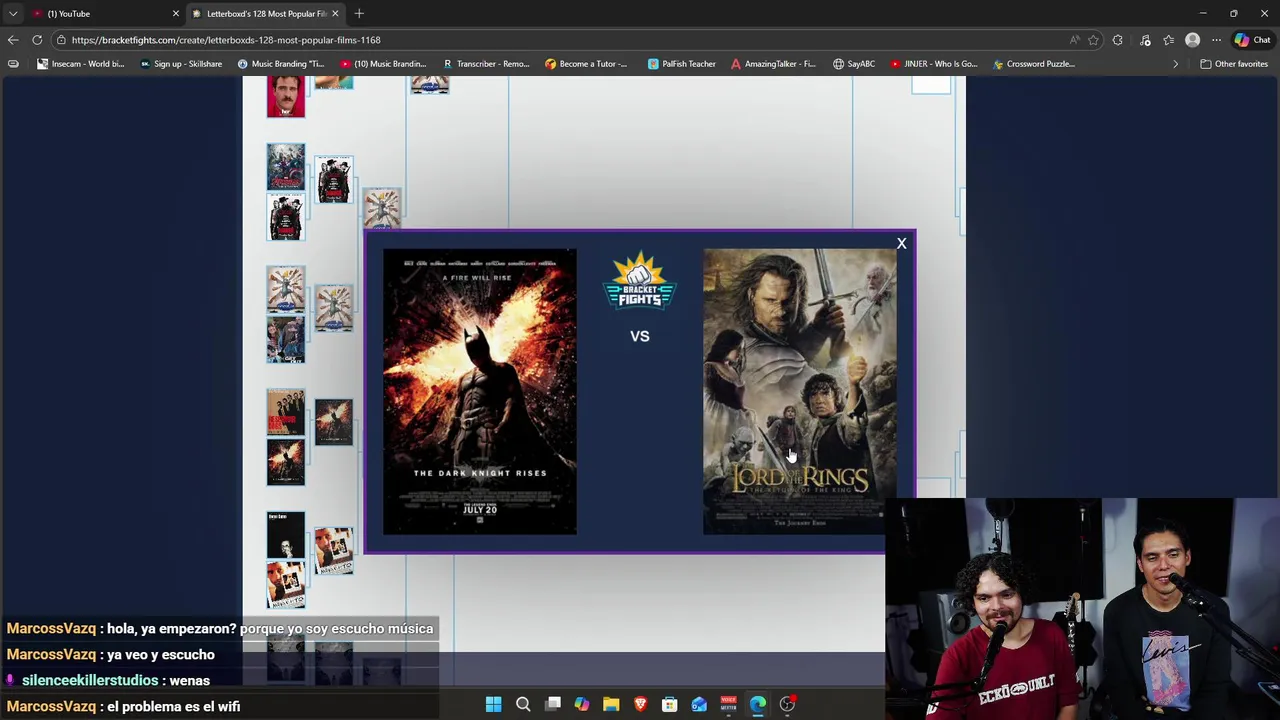Go back to the previous page
Viewport: 1280px width, 720px height.
13,40
